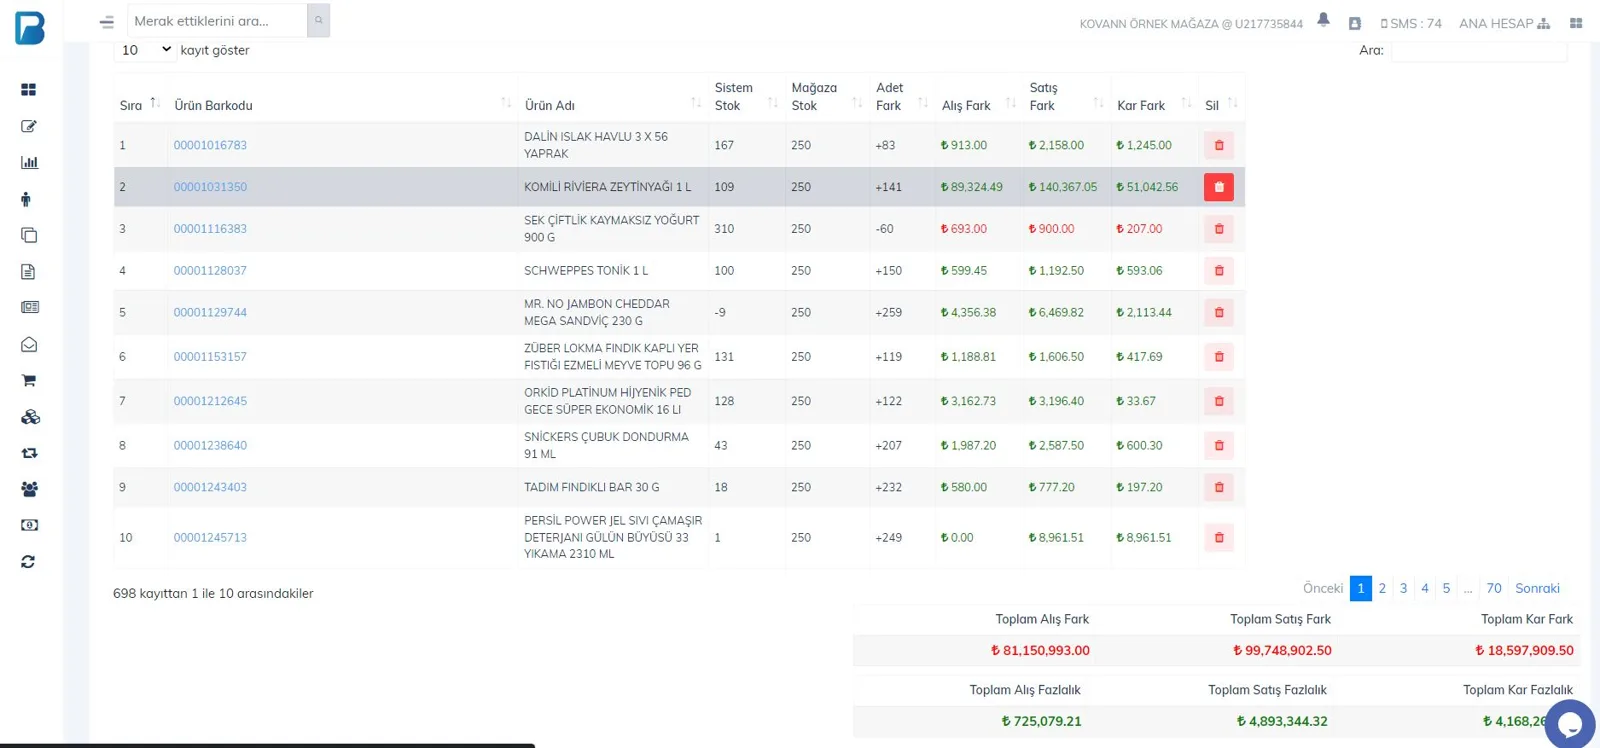1600x748 pixels.
Task: Go to page 2 of results
Action: tap(1382, 588)
